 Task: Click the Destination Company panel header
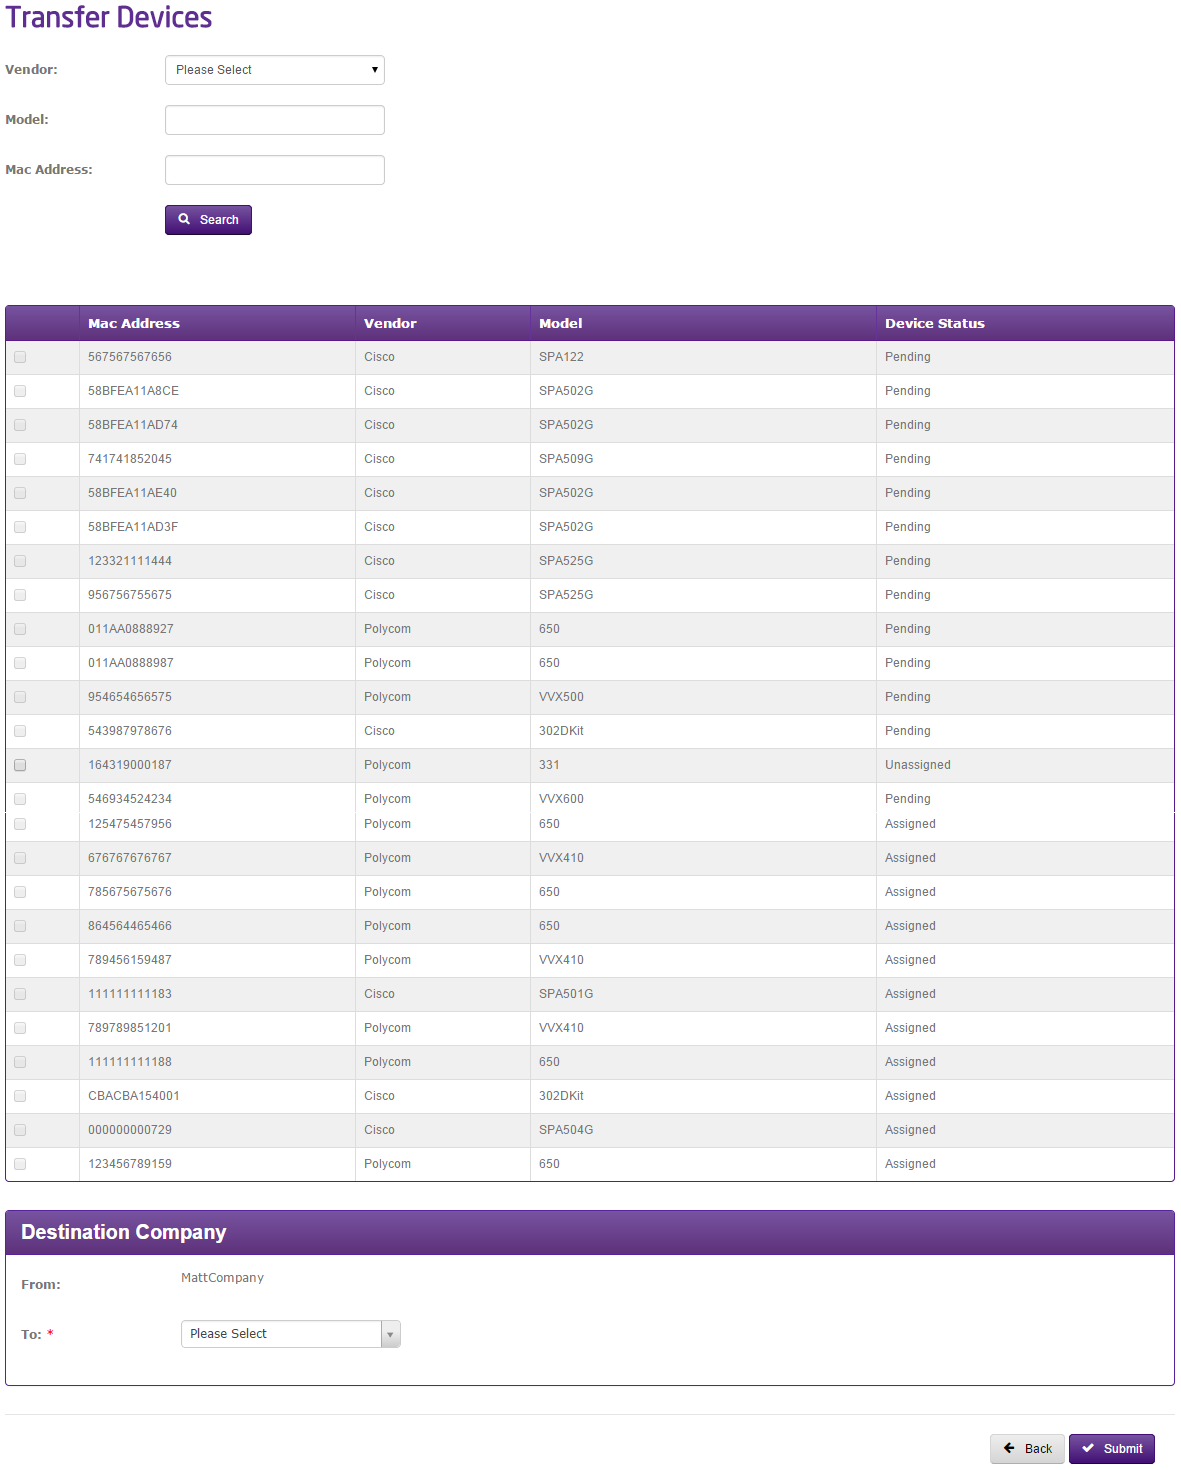pos(590,1233)
